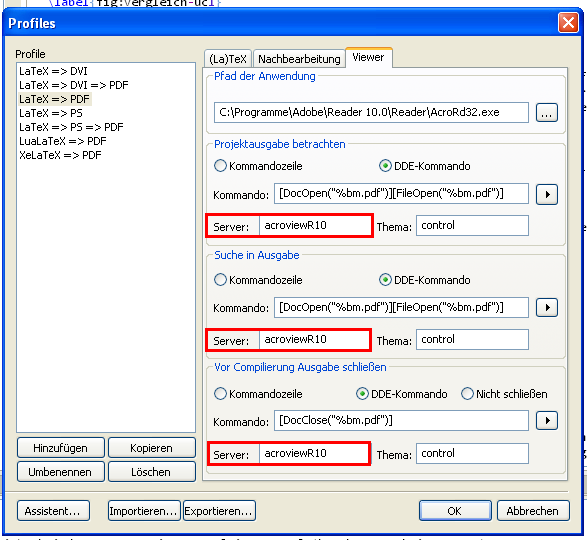The height and width of the screenshot is (540, 587).
Task: Edit Server field under Vor Compilierung schließen
Action: [x=314, y=453]
